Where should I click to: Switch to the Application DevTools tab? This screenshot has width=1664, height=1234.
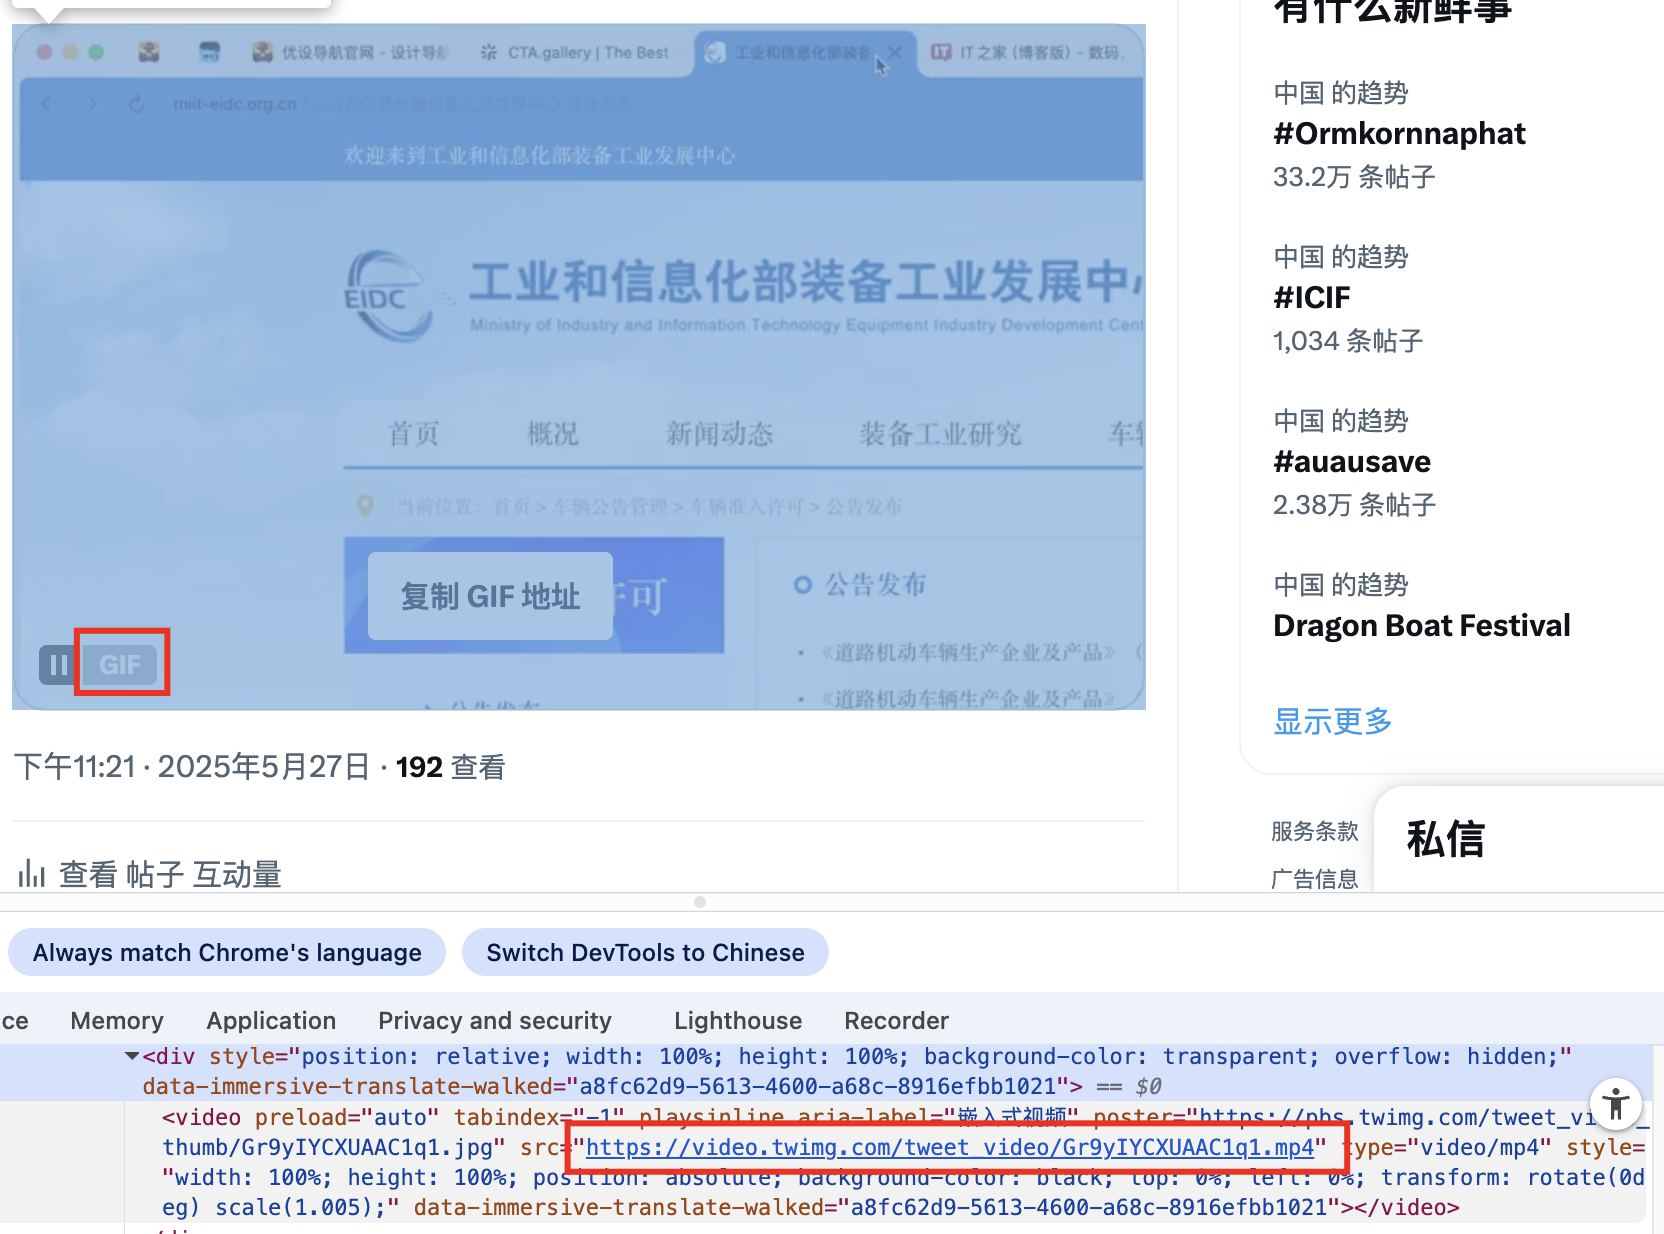click(271, 1021)
